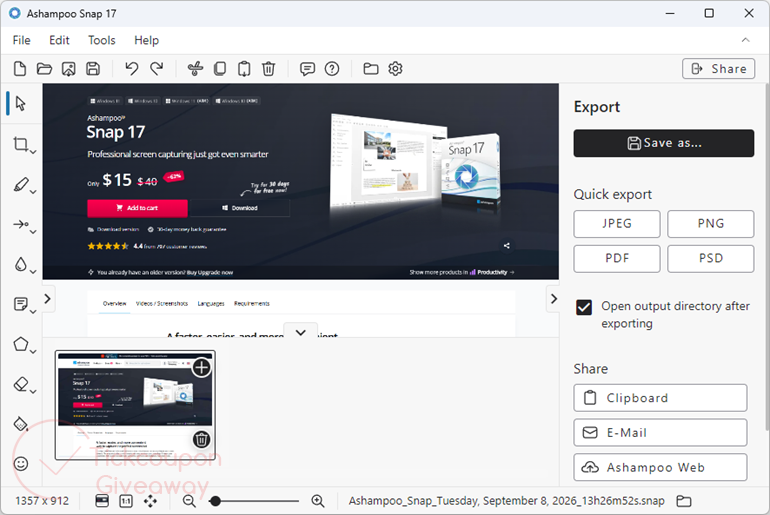The width and height of the screenshot is (770, 515).
Task: Select the blur droplet tool
Action: point(20,264)
